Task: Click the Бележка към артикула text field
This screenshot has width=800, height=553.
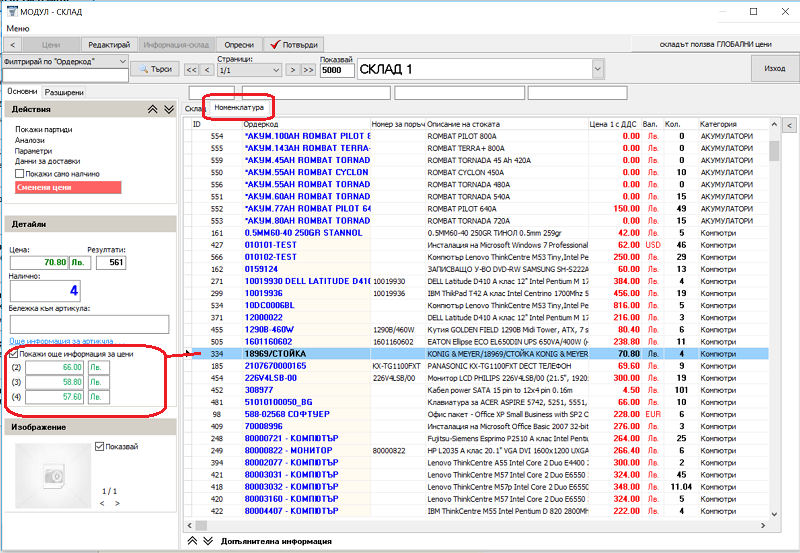Action: coord(89,324)
